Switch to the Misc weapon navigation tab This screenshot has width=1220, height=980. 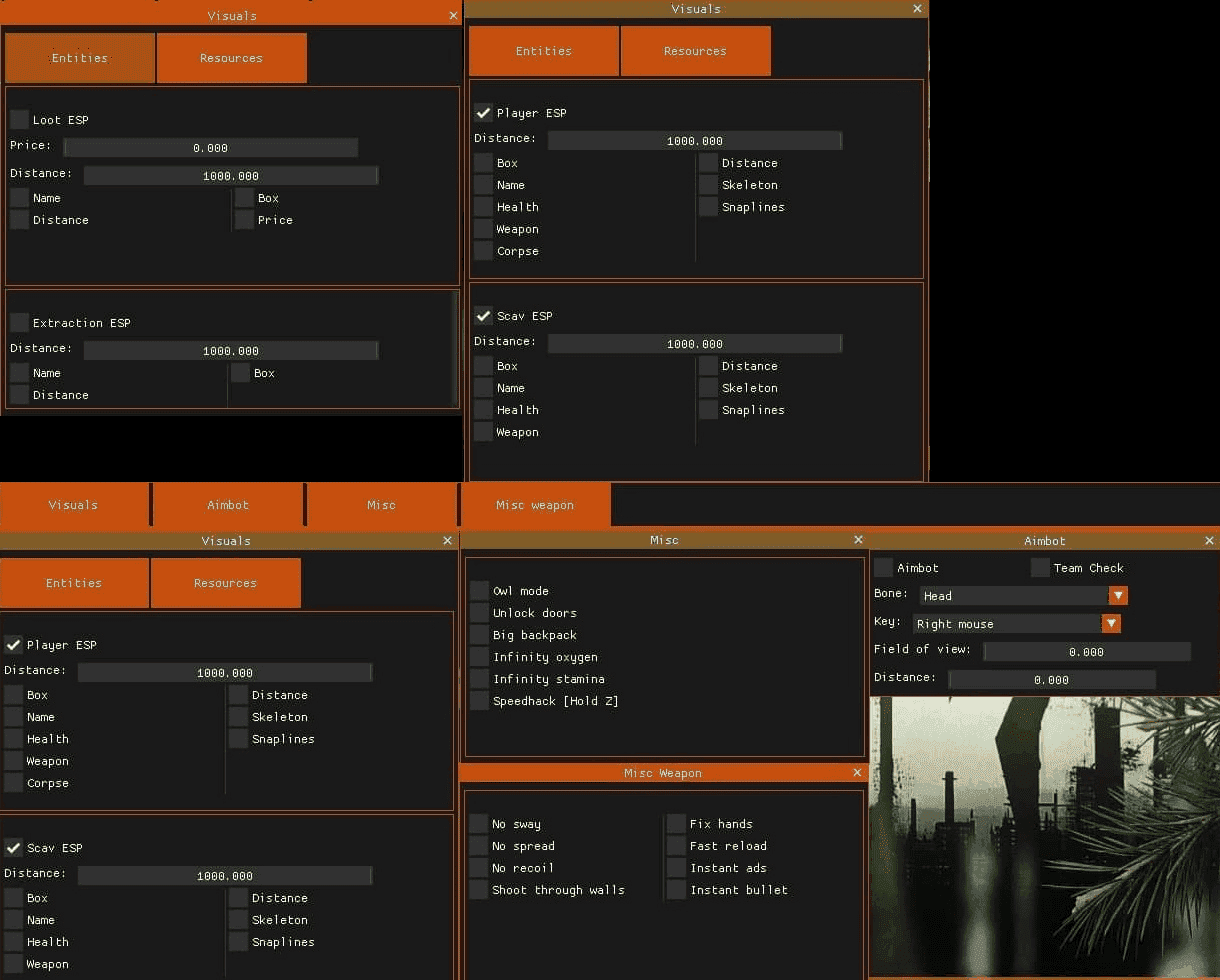[x=535, y=505]
